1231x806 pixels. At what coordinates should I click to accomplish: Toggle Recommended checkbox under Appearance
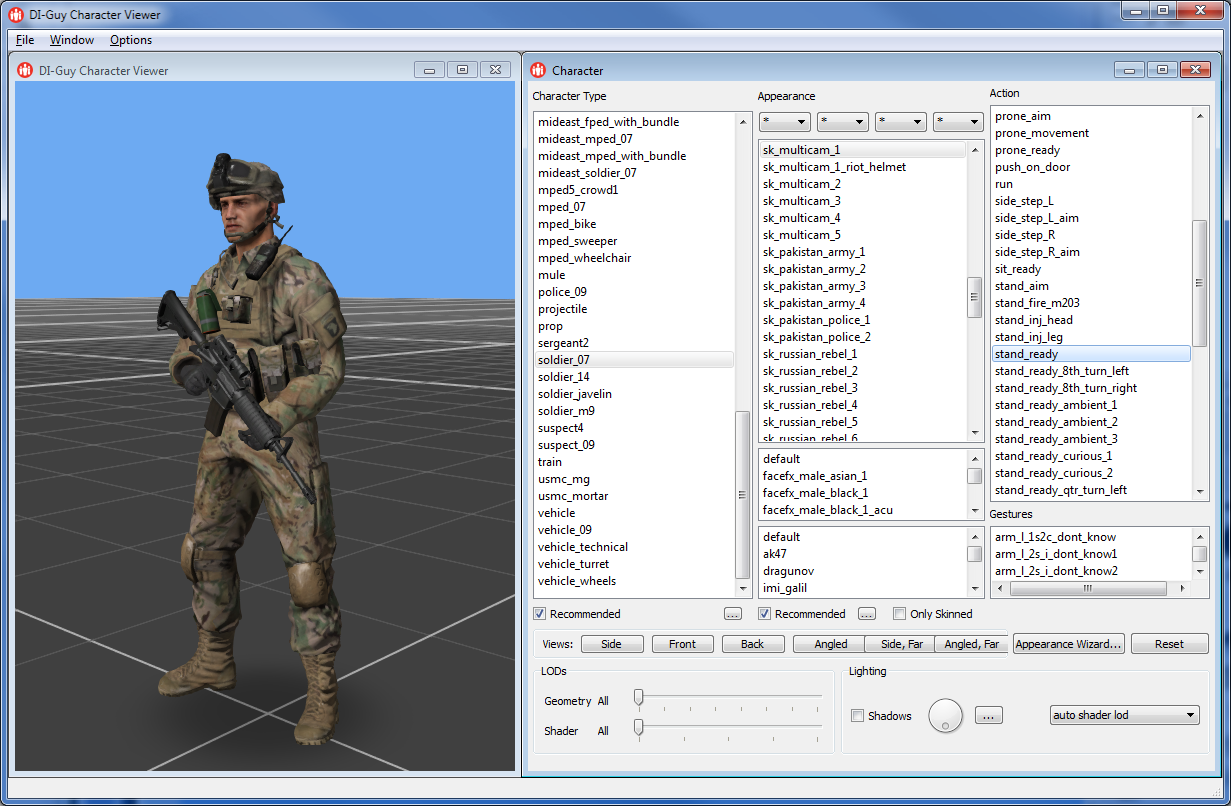click(x=765, y=614)
